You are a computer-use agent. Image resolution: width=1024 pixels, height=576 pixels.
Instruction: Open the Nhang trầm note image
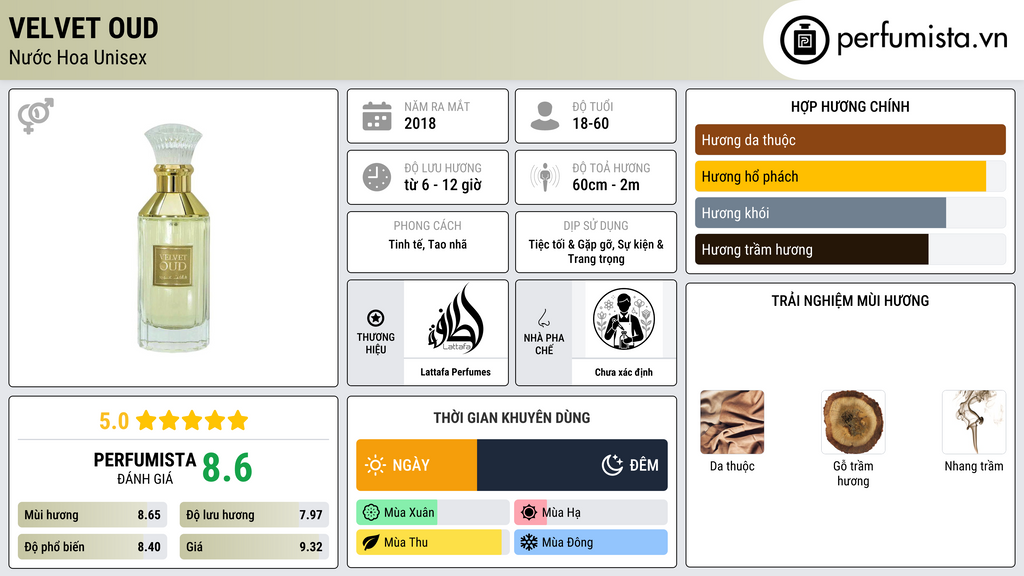(x=974, y=422)
